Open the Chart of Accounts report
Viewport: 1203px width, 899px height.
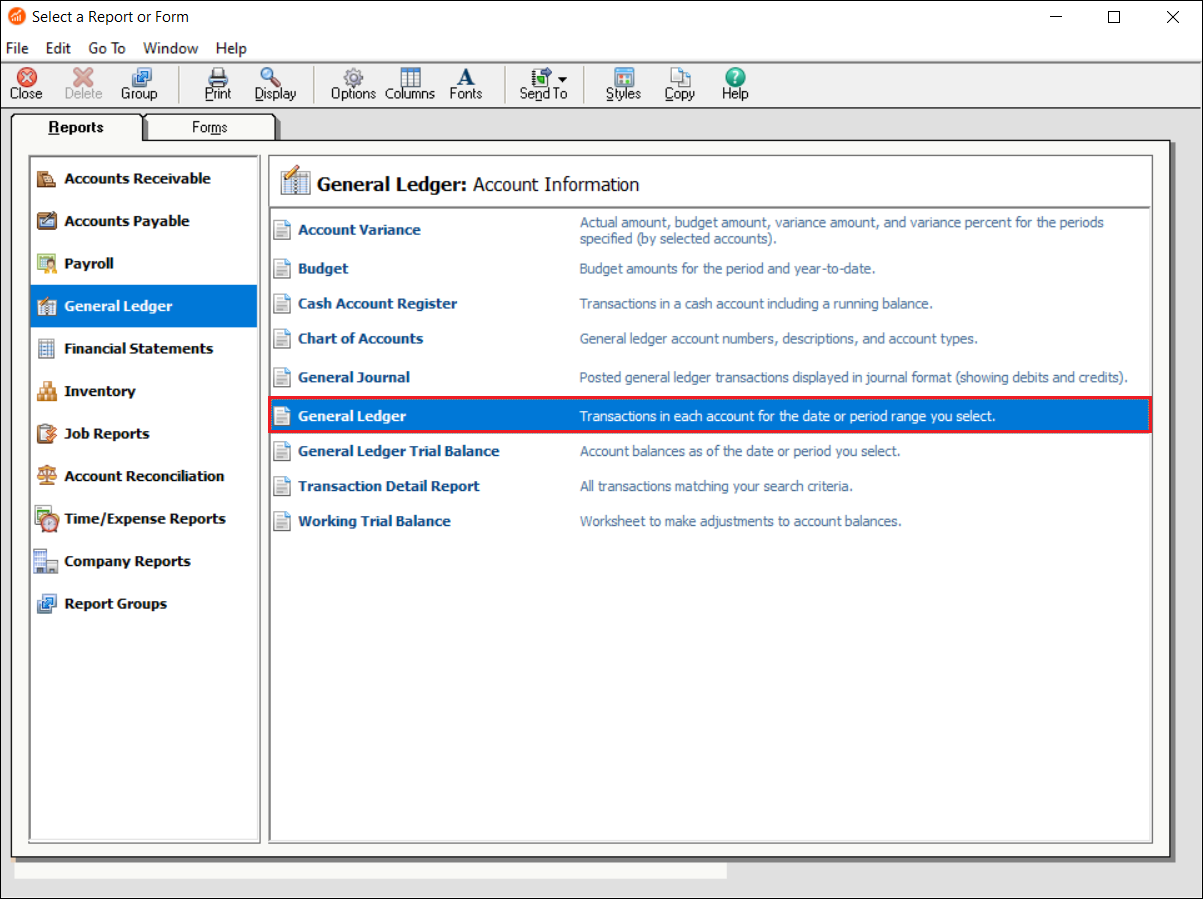click(x=360, y=339)
